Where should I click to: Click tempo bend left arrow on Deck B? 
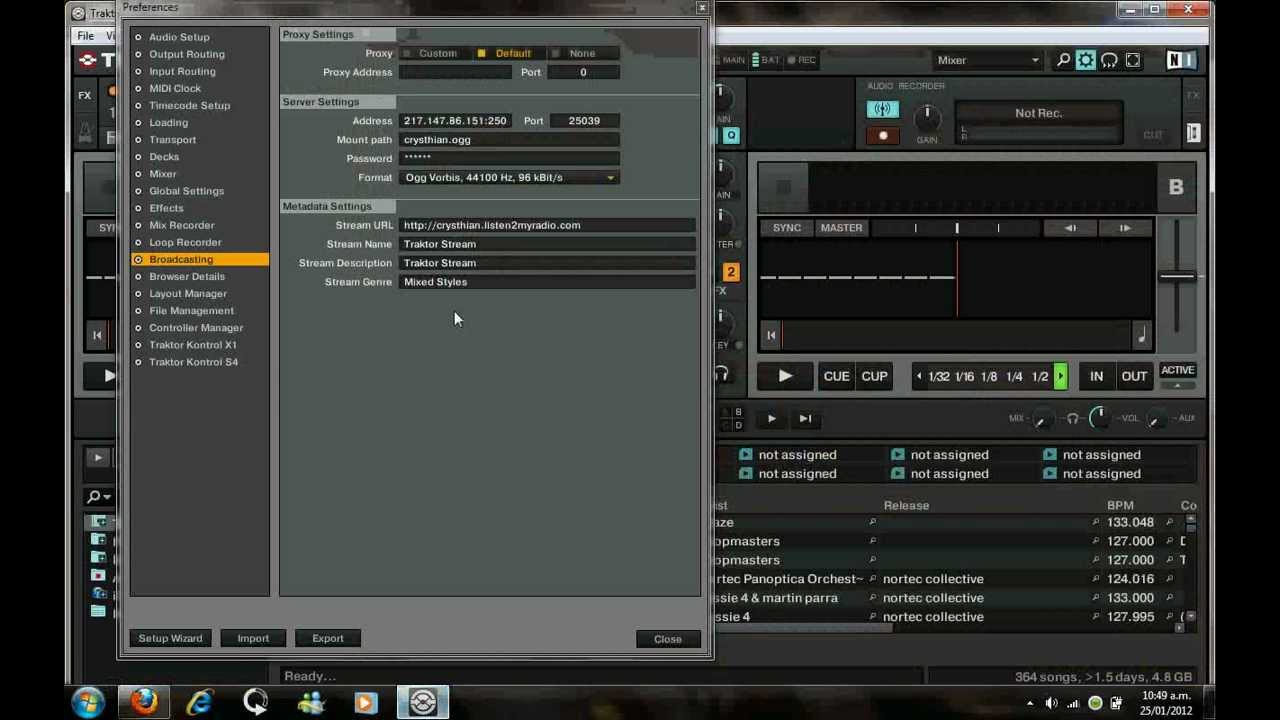[x=1070, y=228]
